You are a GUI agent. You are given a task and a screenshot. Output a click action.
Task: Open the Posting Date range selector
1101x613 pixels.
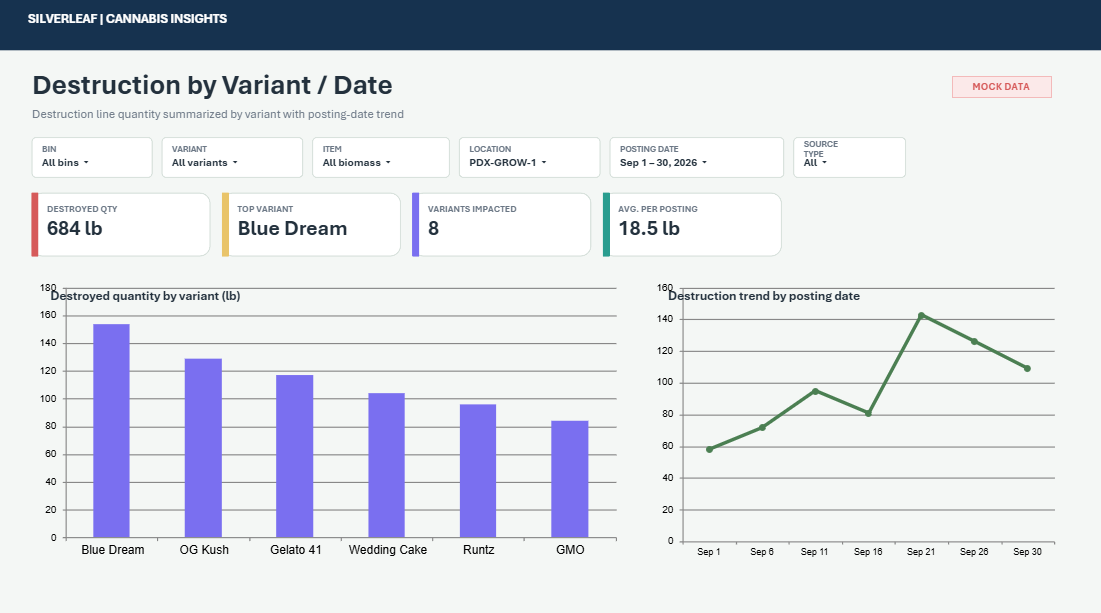(x=697, y=157)
